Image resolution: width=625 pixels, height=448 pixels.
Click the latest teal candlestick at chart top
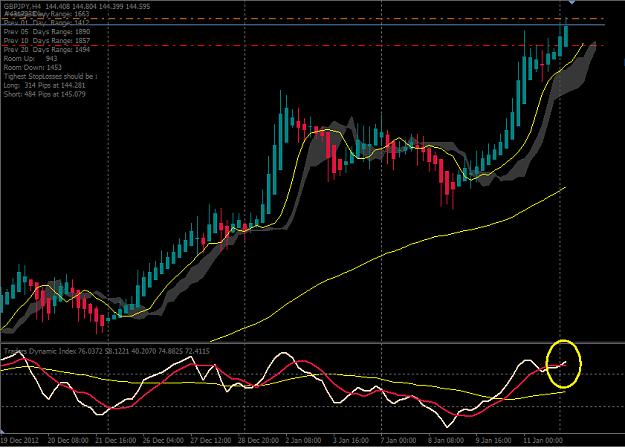pyautogui.click(x=566, y=36)
